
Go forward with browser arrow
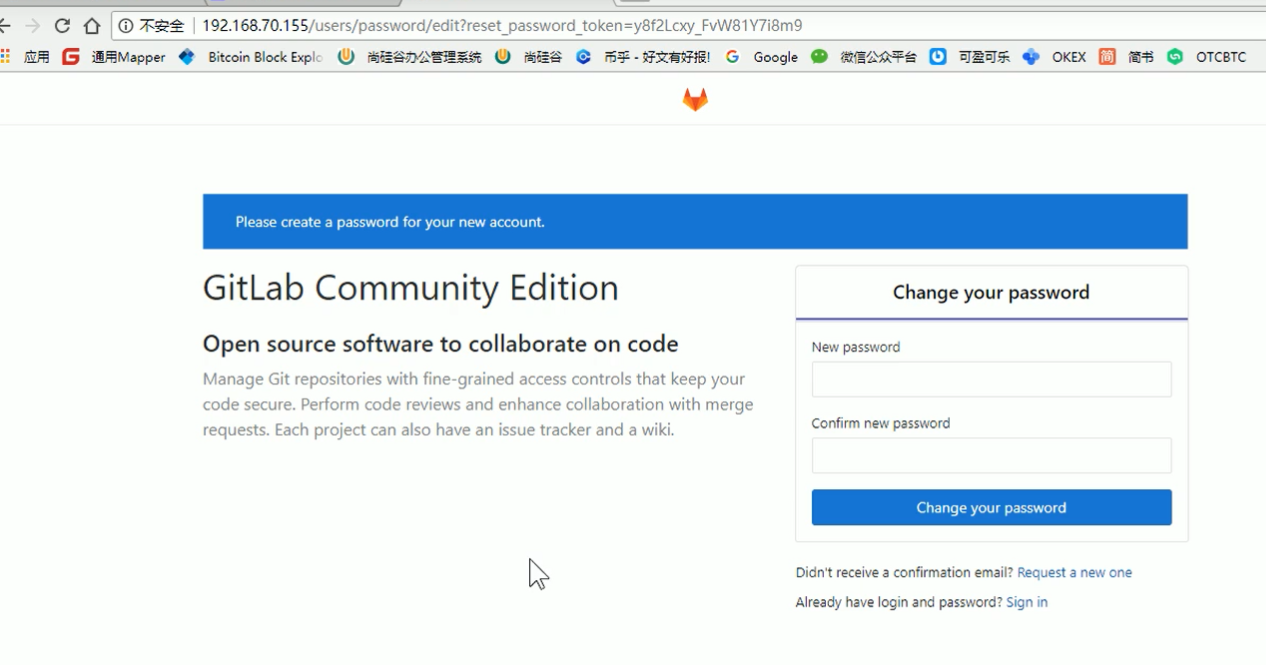[33, 26]
